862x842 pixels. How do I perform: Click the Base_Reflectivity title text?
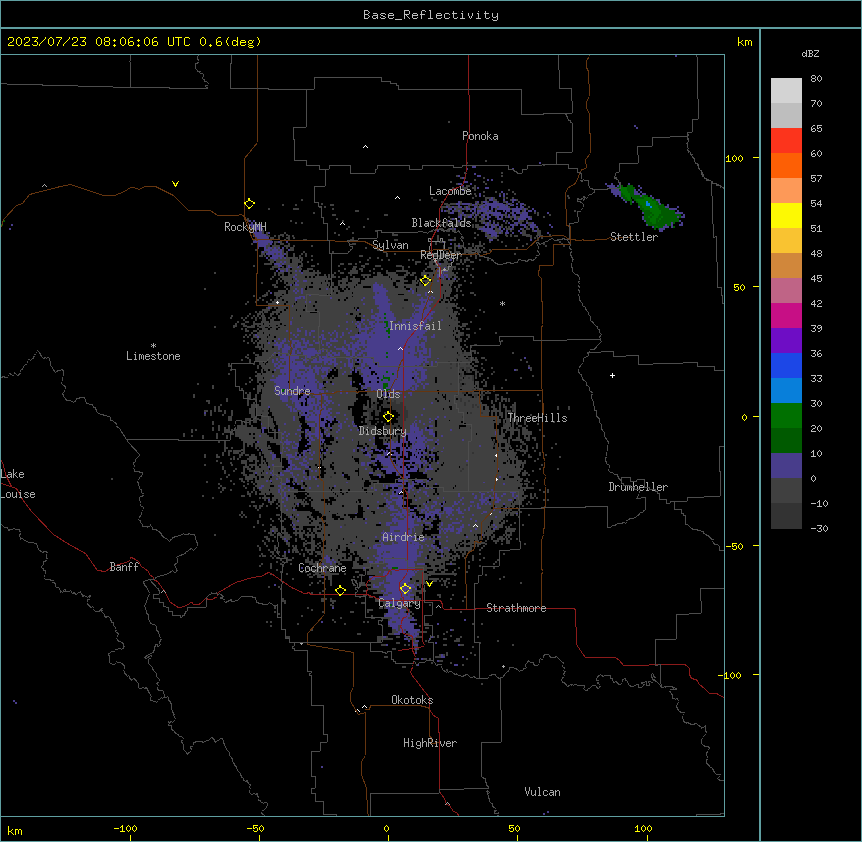[x=431, y=15]
